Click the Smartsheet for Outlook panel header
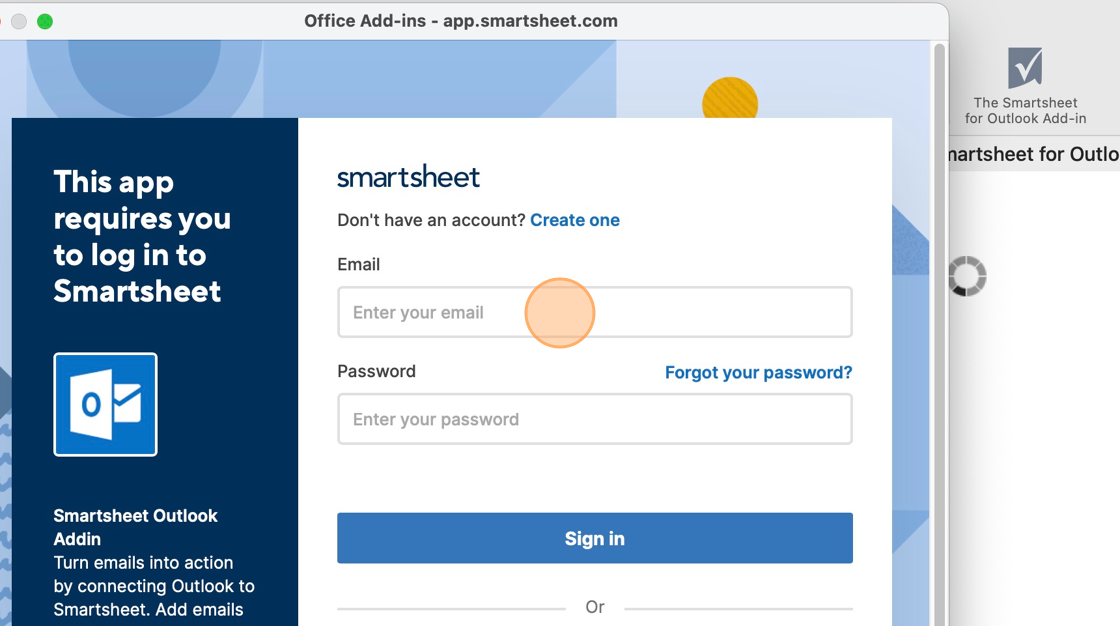Viewport: 1120px width, 626px height. pyautogui.click(x=1034, y=154)
